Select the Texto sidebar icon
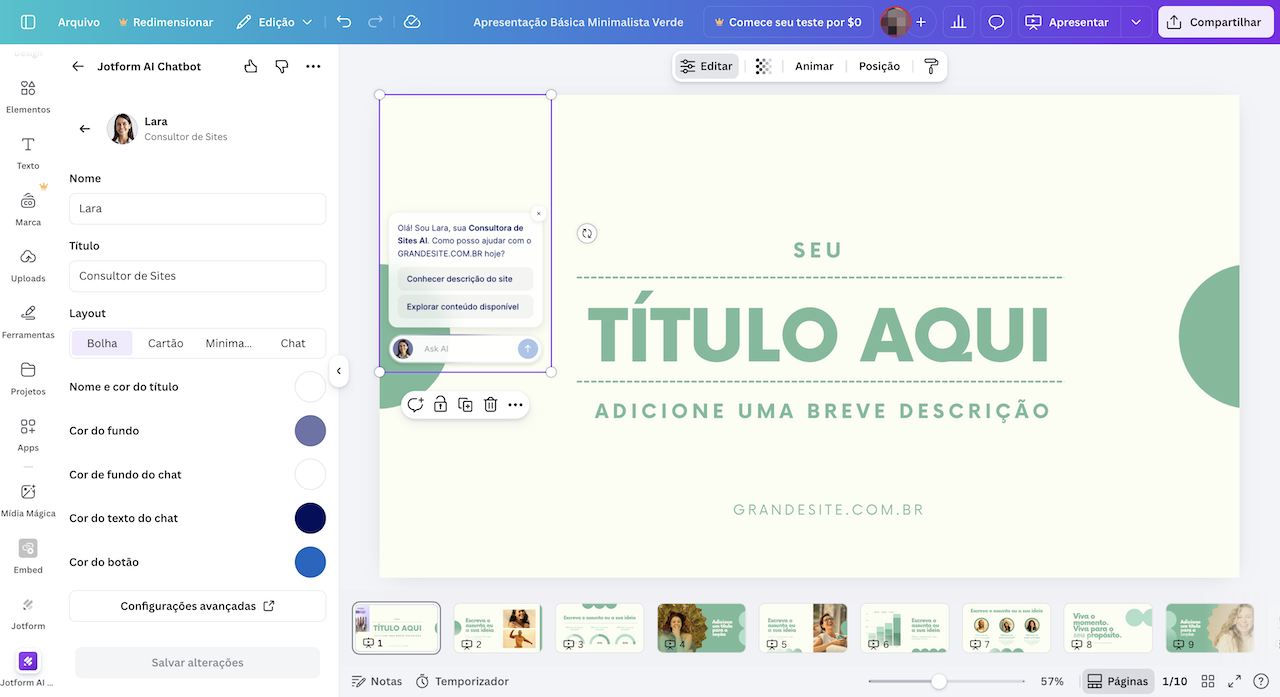Image resolution: width=1280 pixels, height=697 pixels. 28,152
